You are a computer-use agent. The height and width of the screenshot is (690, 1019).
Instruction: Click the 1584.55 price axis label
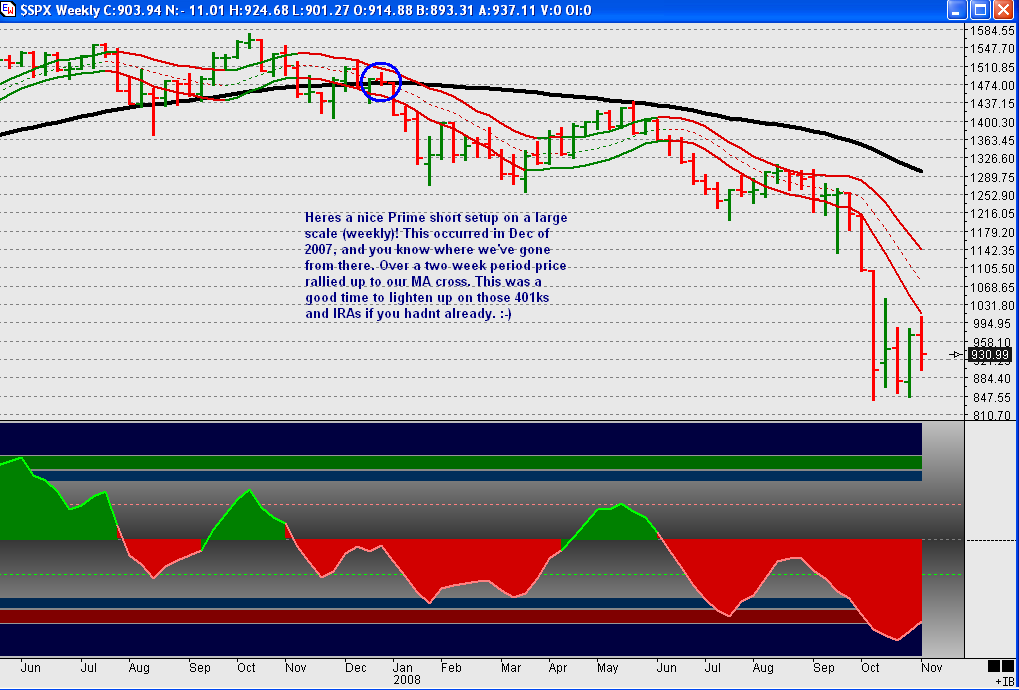tap(991, 31)
